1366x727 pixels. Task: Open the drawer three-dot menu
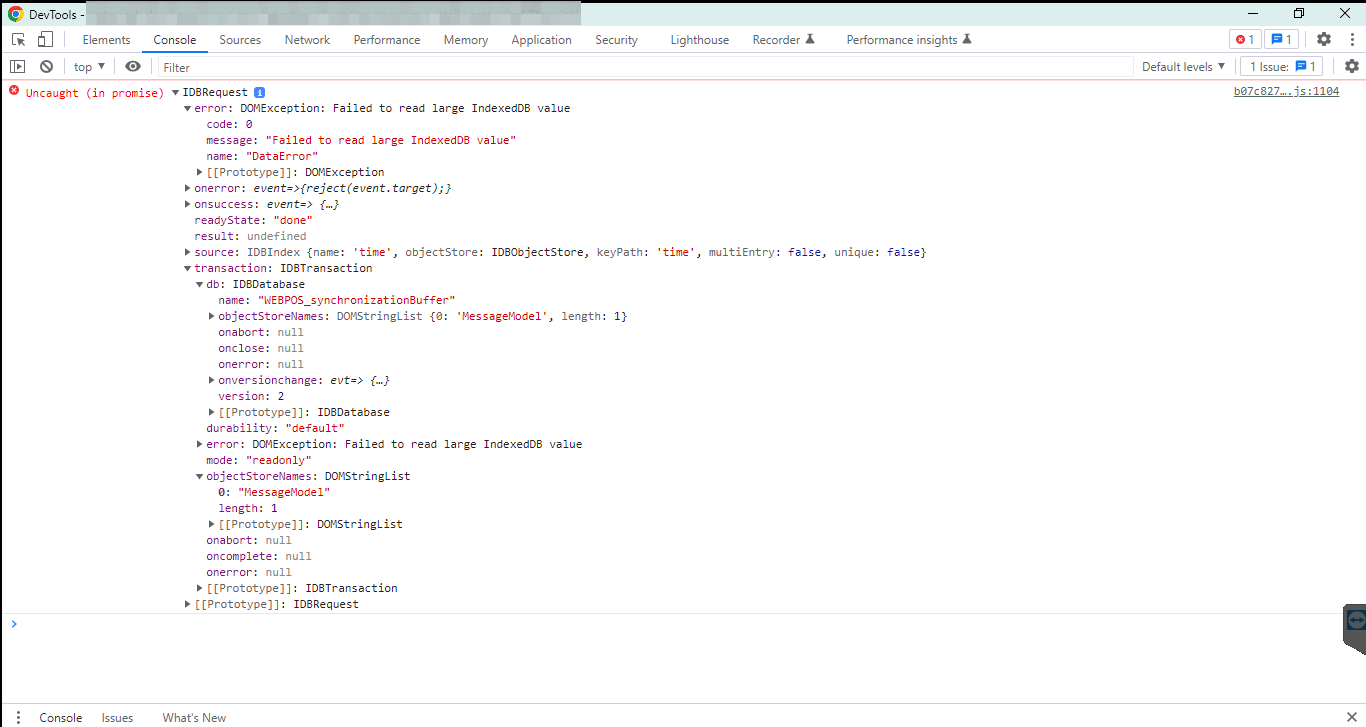[18, 717]
